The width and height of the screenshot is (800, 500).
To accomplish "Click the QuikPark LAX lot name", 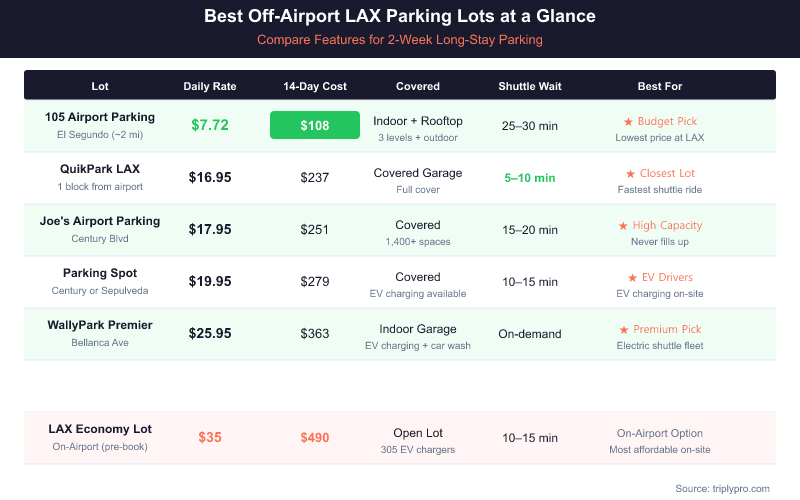I will [x=100, y=169].
